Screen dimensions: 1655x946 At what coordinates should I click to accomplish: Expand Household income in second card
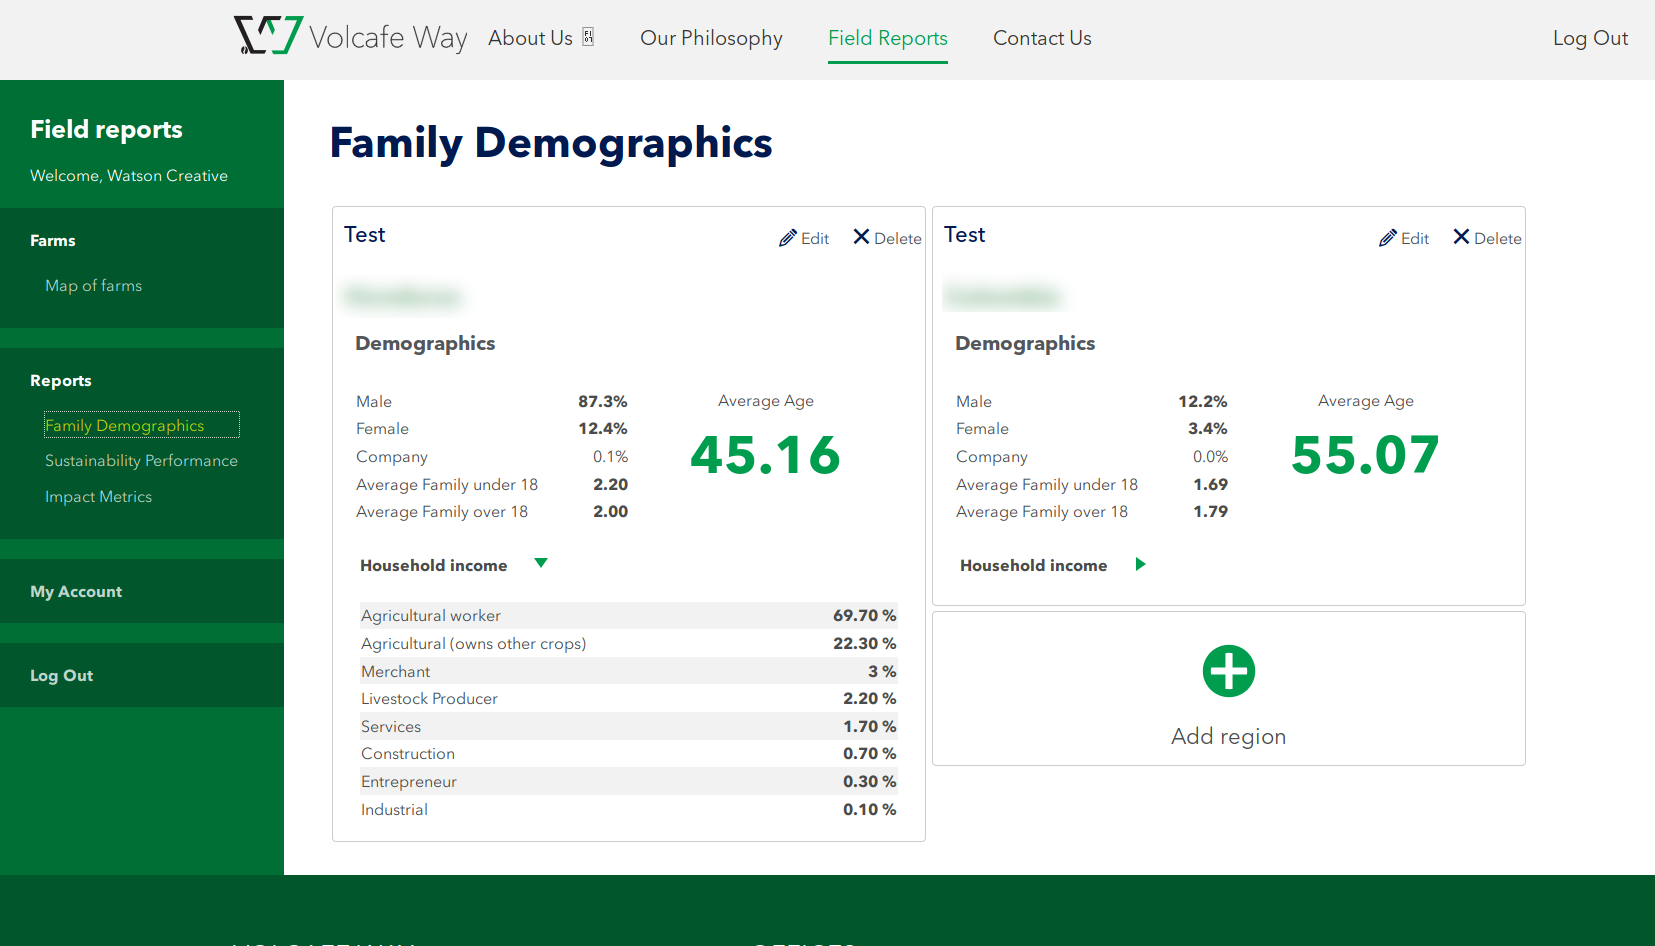[x=1140, y=564]
